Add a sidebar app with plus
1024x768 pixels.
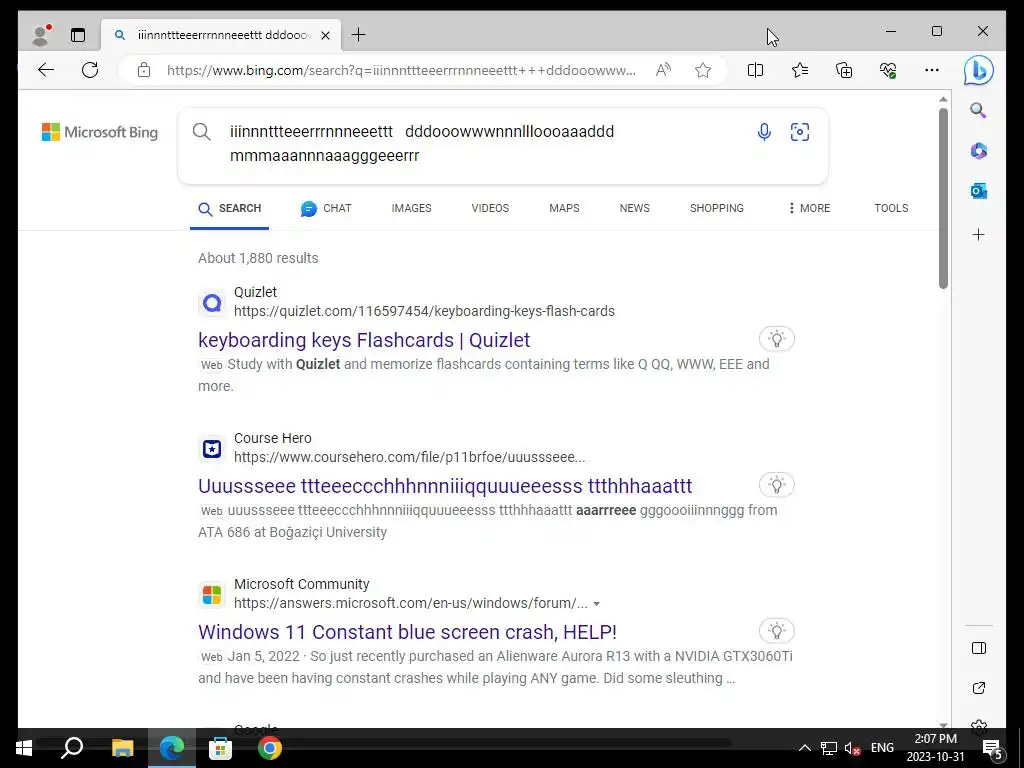(978, 234)
